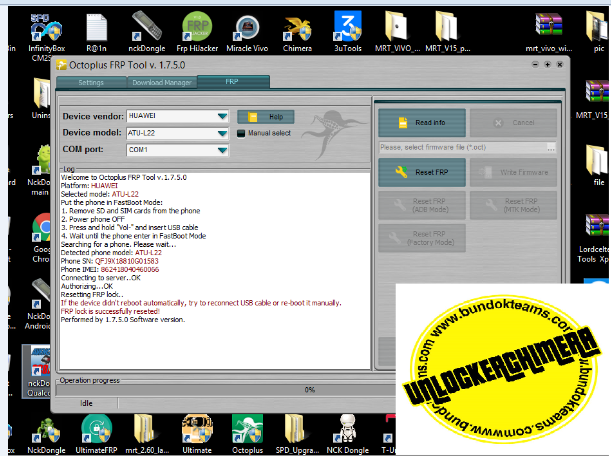611x456 pixels.
Task: Click the Help button
Action: coord(265,117)
